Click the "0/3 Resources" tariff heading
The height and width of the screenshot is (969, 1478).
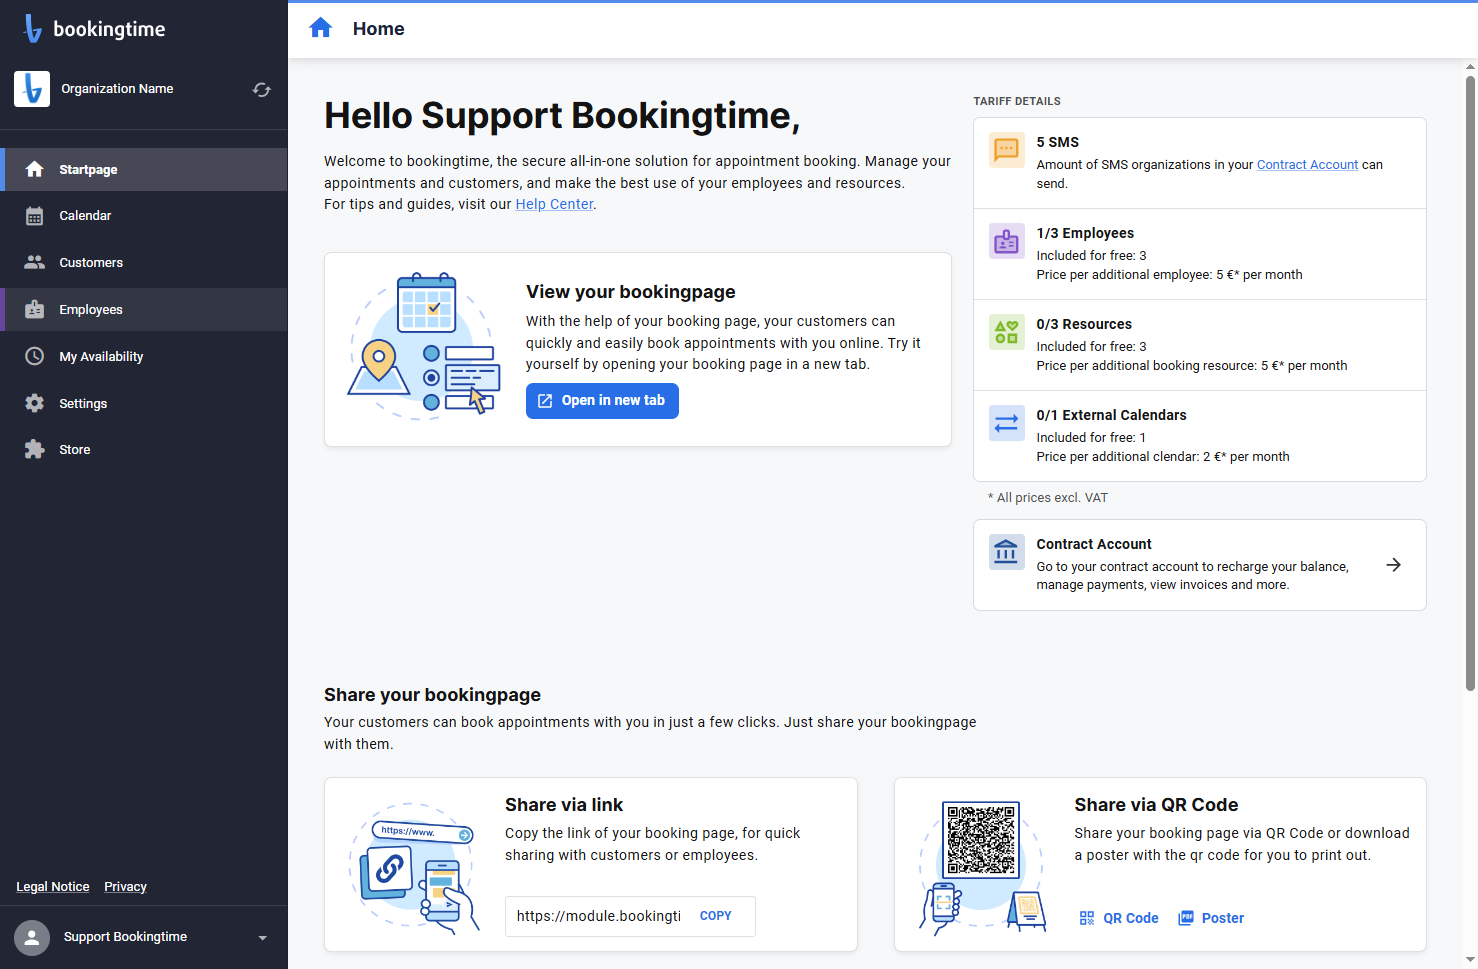(x=1084, y=324)
